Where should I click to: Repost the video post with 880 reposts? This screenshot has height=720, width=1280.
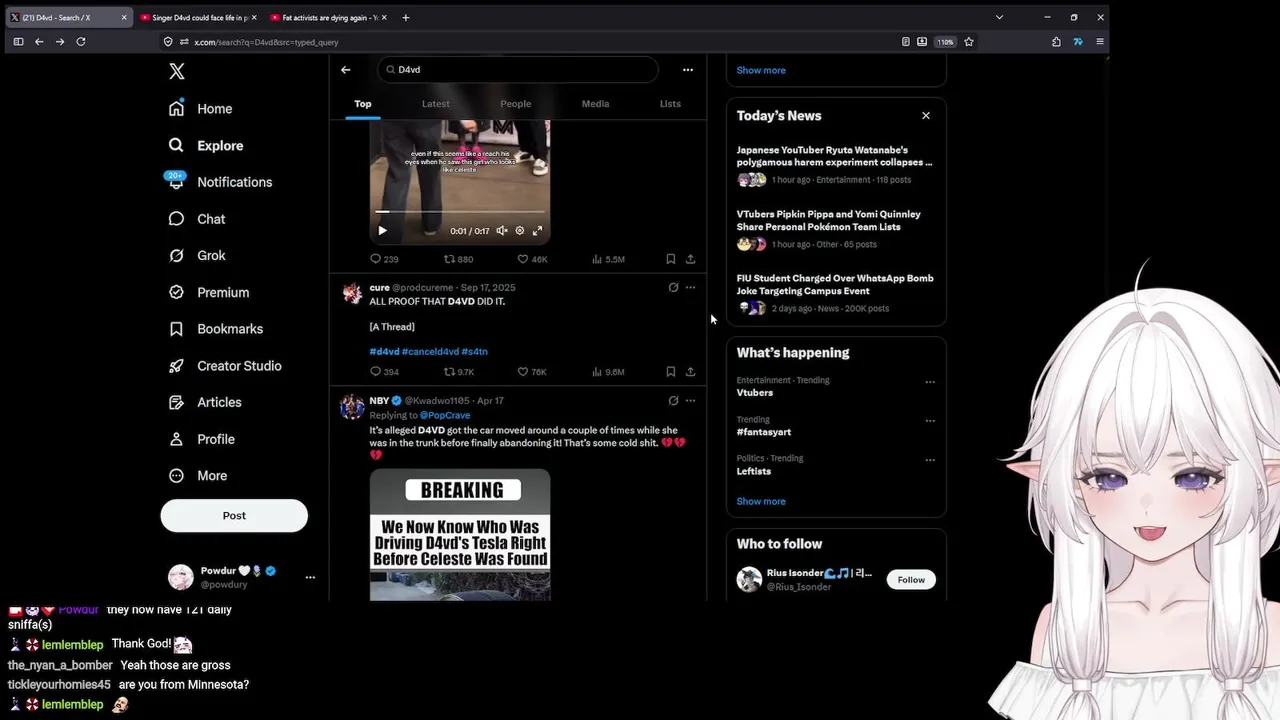tap(458, 259)
